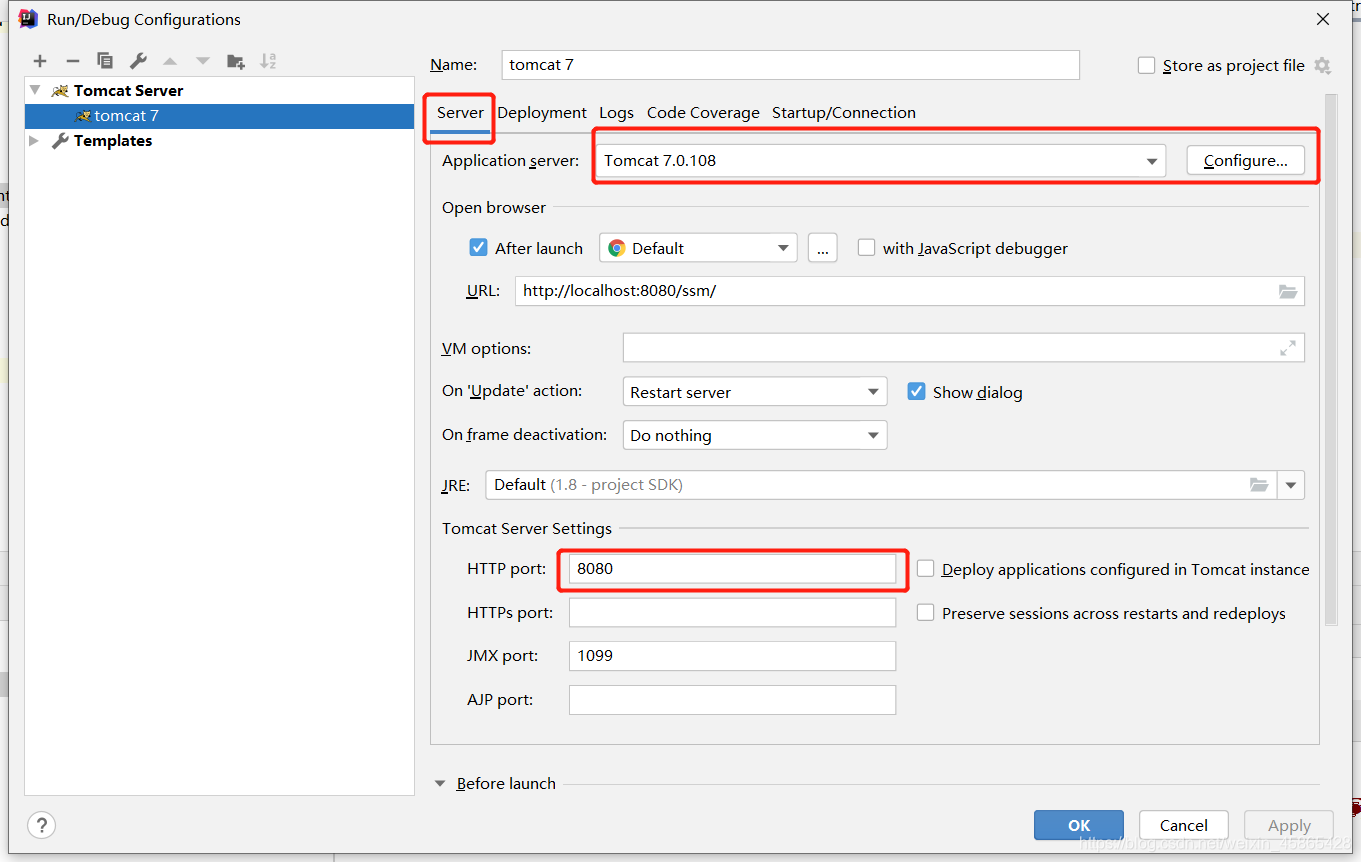Click IntelliJ icon in dialog title bar
Screen dimensions: 1361x862
[x=29, y=19]
